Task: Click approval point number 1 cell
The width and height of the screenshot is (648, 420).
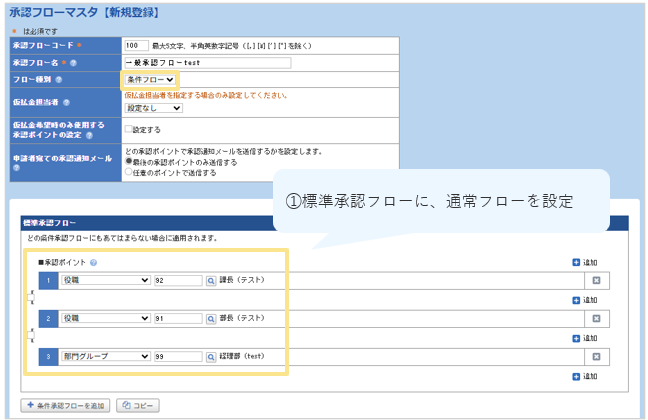Action: coord(48,281)
